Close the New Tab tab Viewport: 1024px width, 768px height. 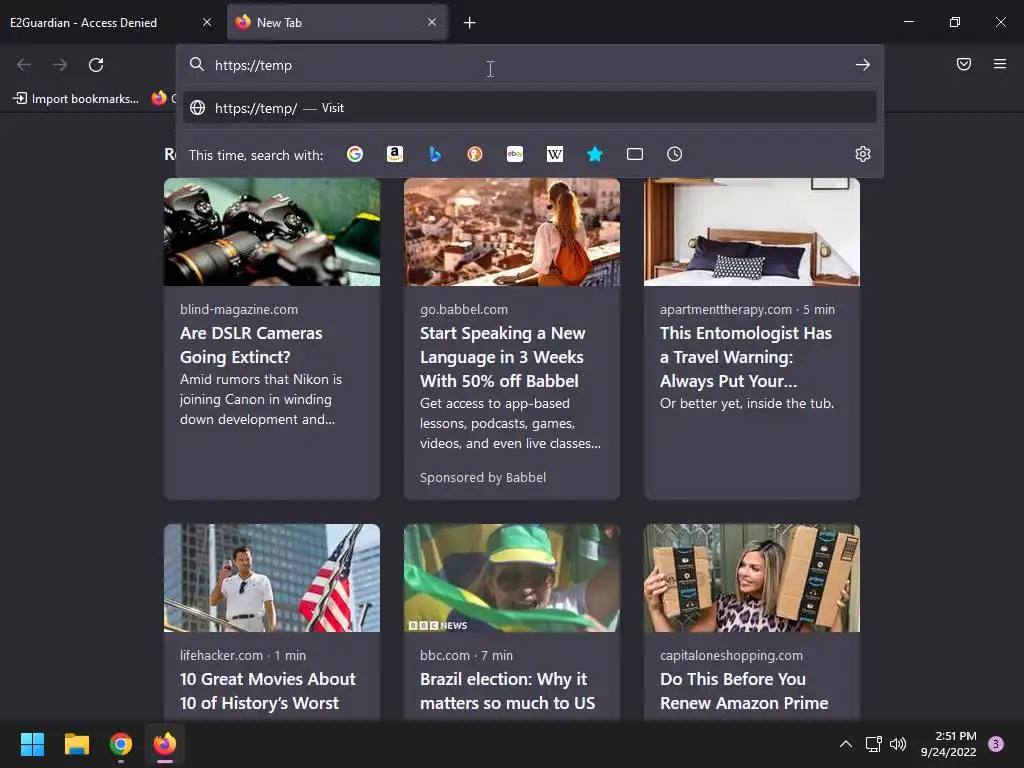click(x=432, y=22)
